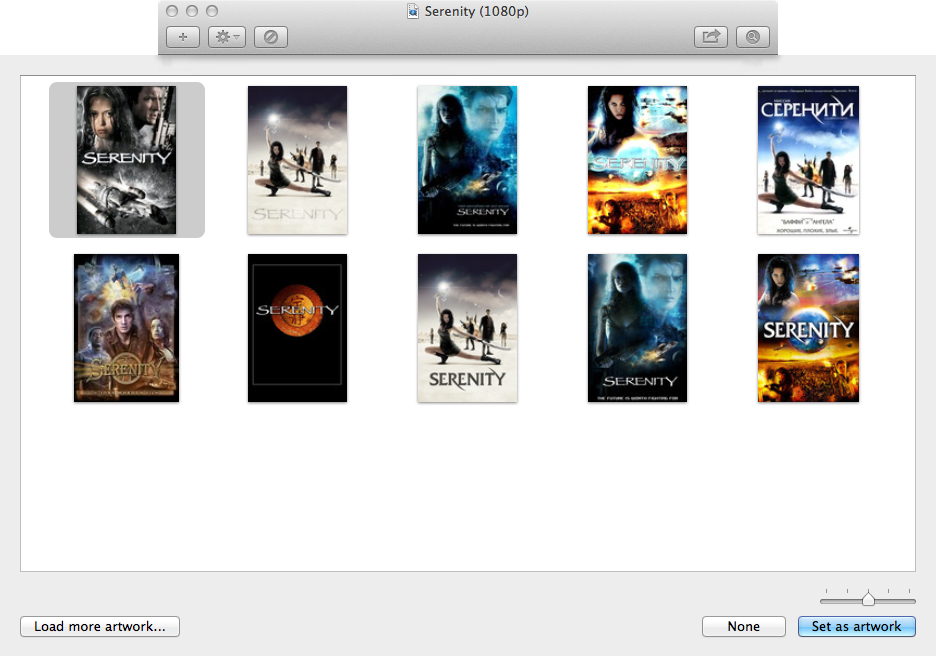The image size is (936, 656).
Task: Click Load more artwork button
Action: (100, 626)
